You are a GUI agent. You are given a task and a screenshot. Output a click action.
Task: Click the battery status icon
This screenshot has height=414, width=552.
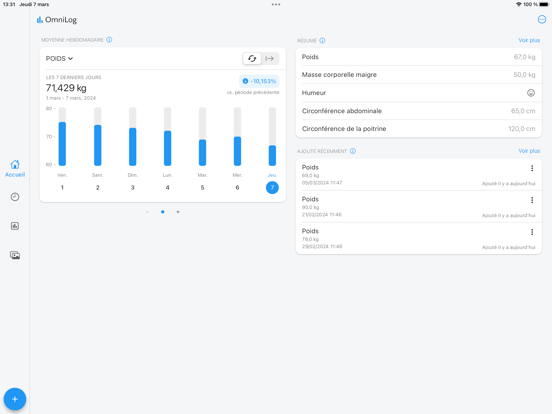click(x=544, y=4)
